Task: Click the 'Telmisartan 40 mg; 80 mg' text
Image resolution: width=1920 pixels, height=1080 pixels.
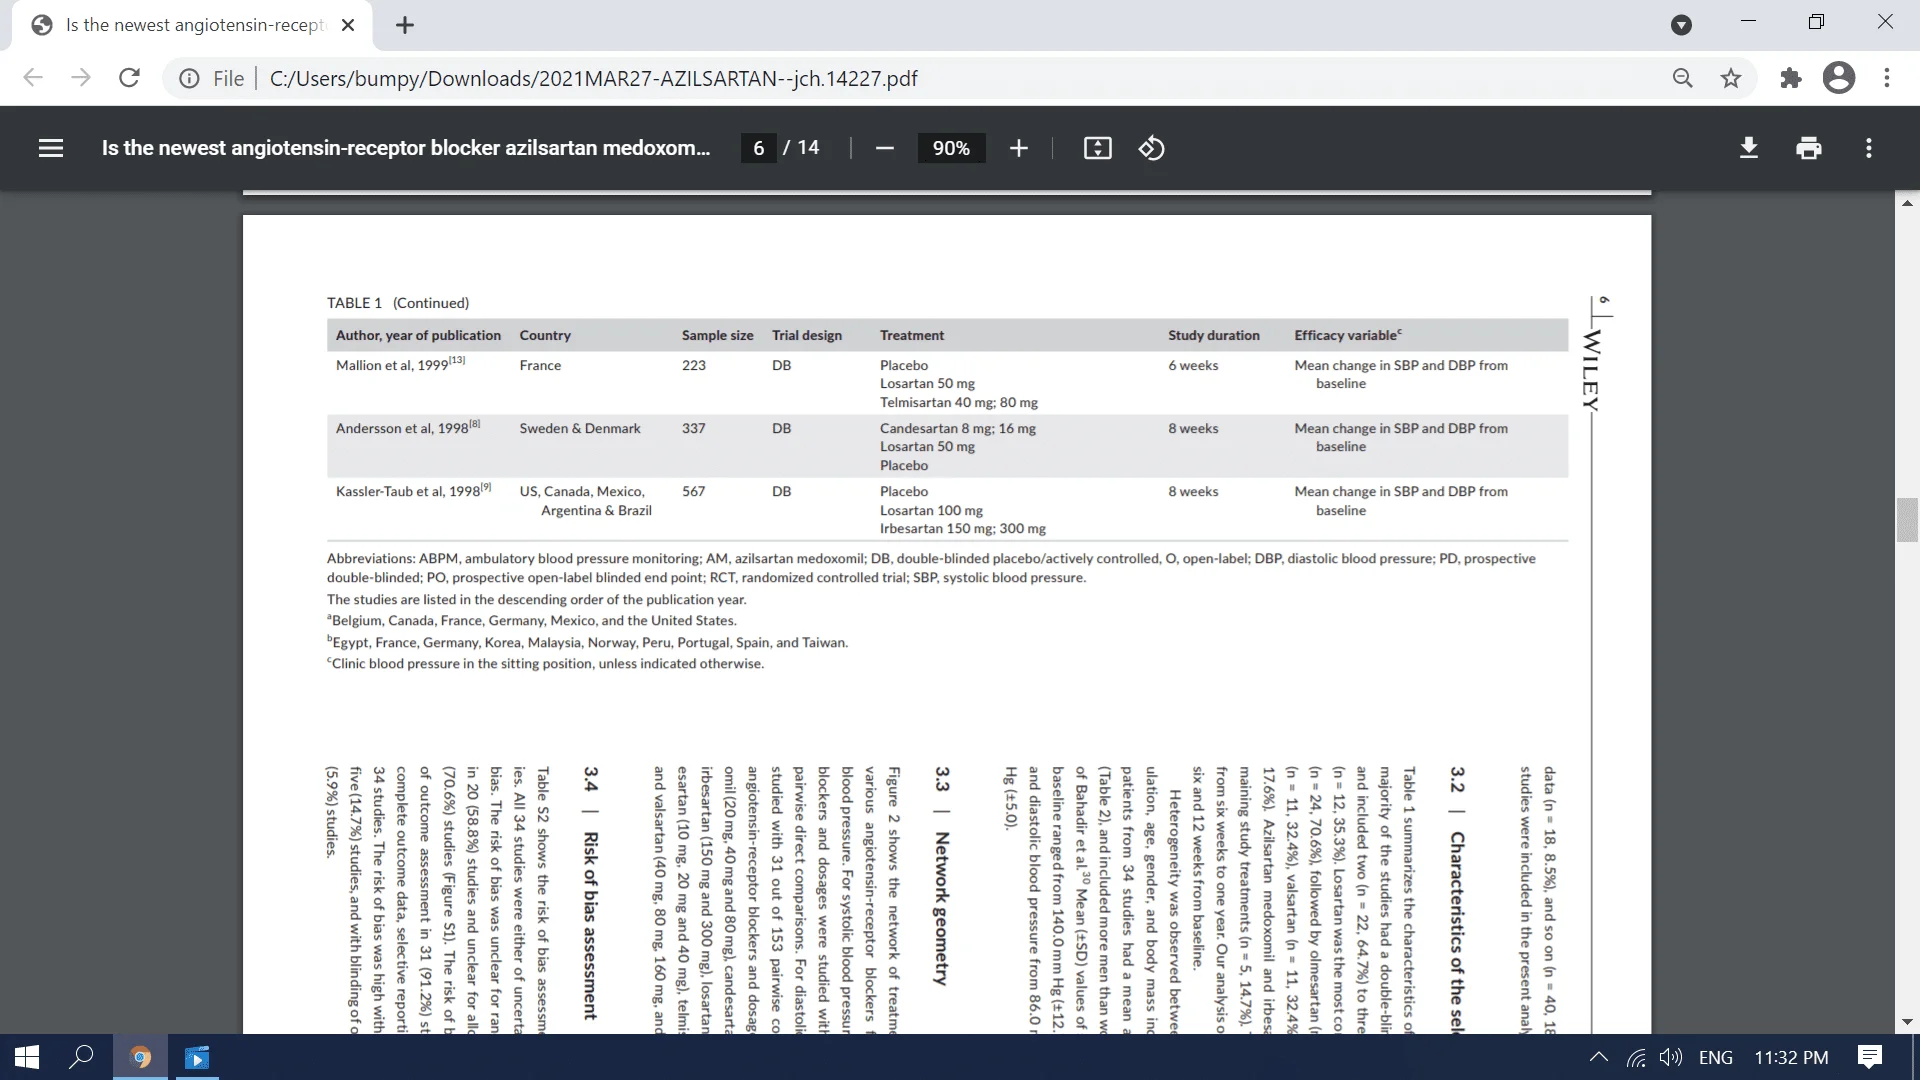Action: click(x=958, y=402)
